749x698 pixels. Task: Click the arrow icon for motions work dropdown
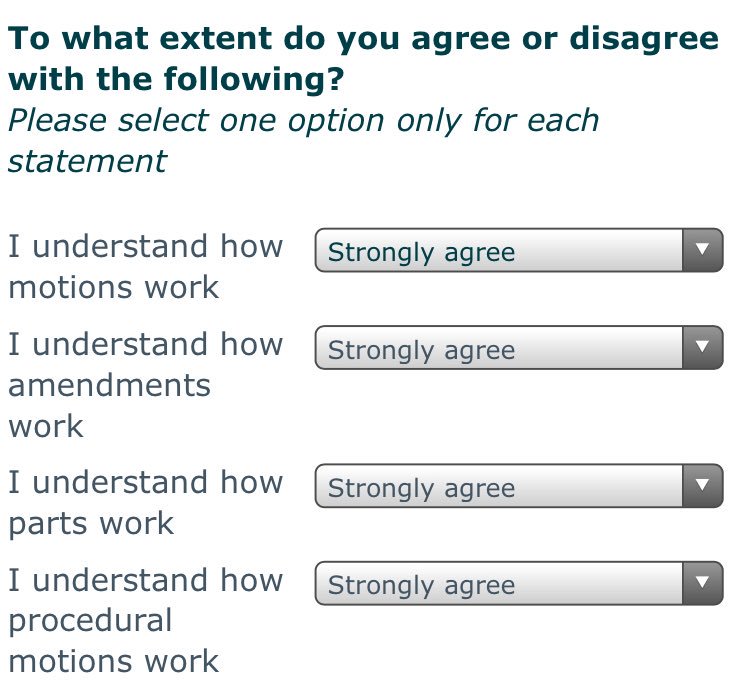[702, 250]
